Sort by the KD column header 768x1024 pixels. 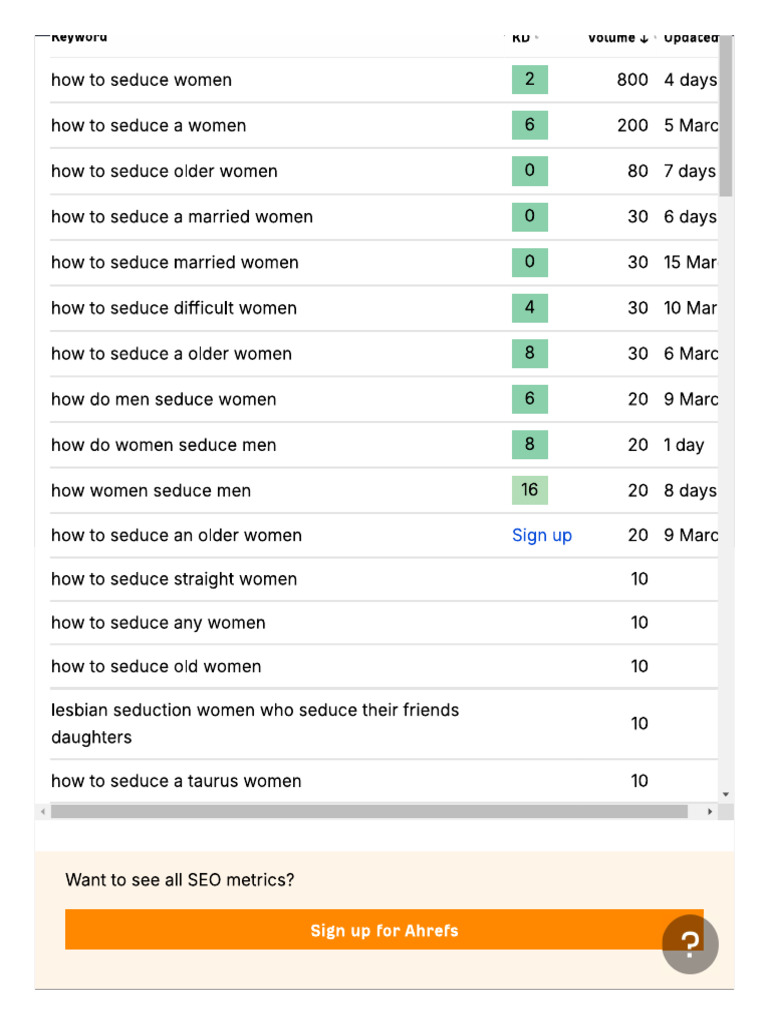click(523, 38)
